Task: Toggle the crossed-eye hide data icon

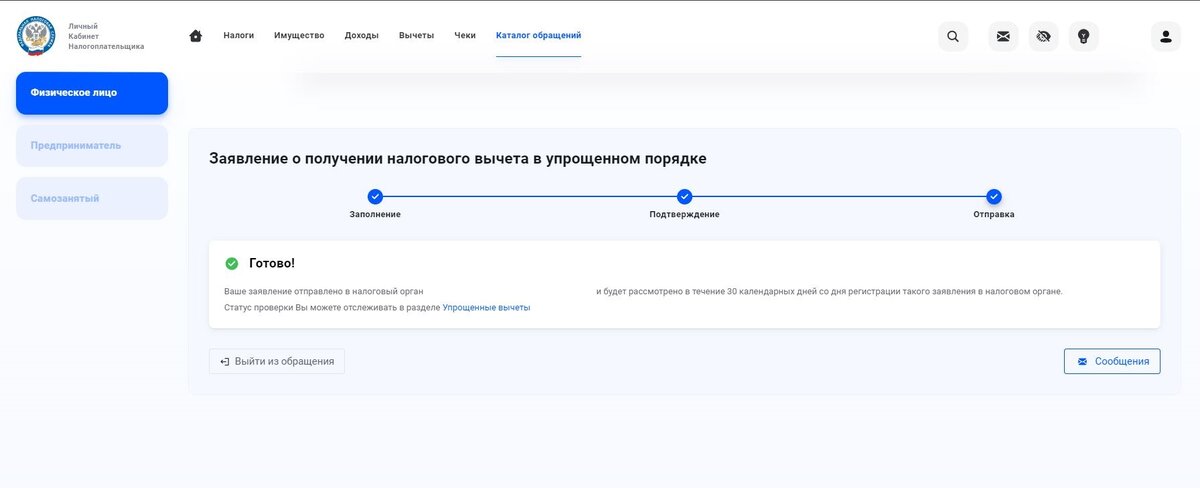Action: [1044, 37]
